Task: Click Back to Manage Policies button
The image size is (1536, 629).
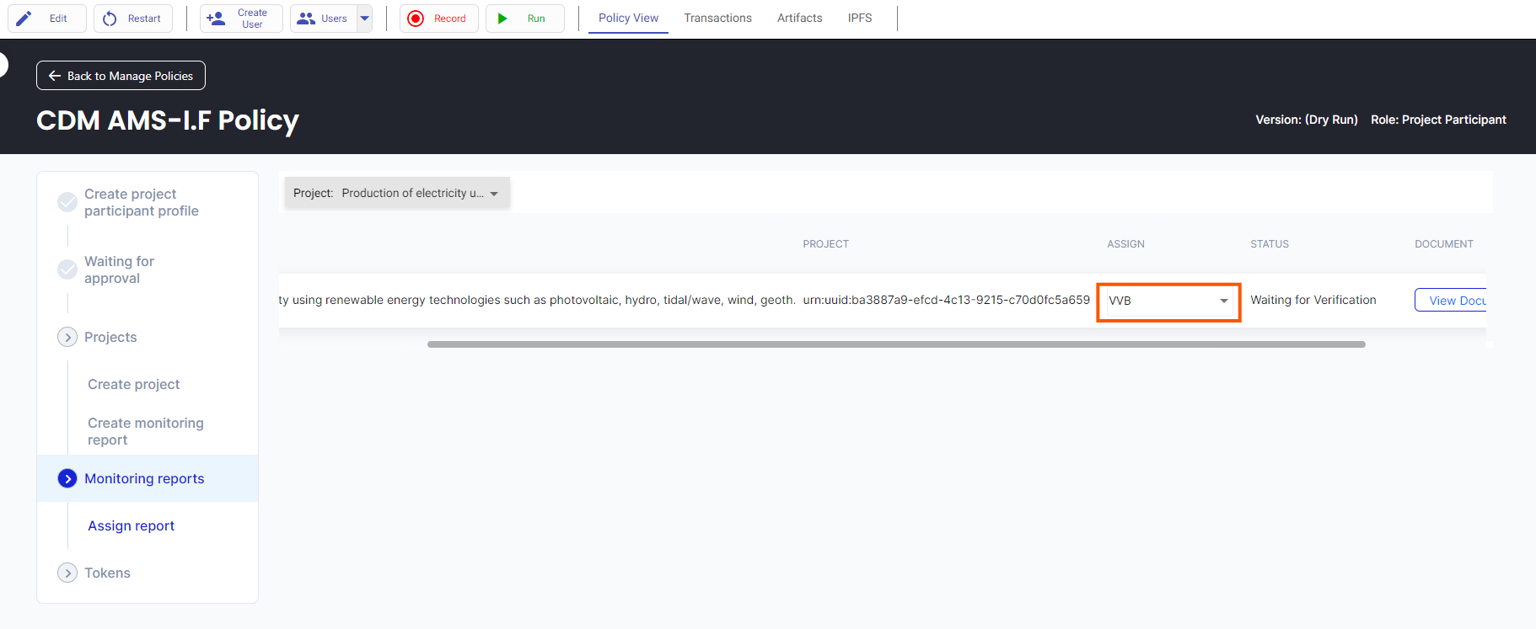Action: click(x=121, y=76)
